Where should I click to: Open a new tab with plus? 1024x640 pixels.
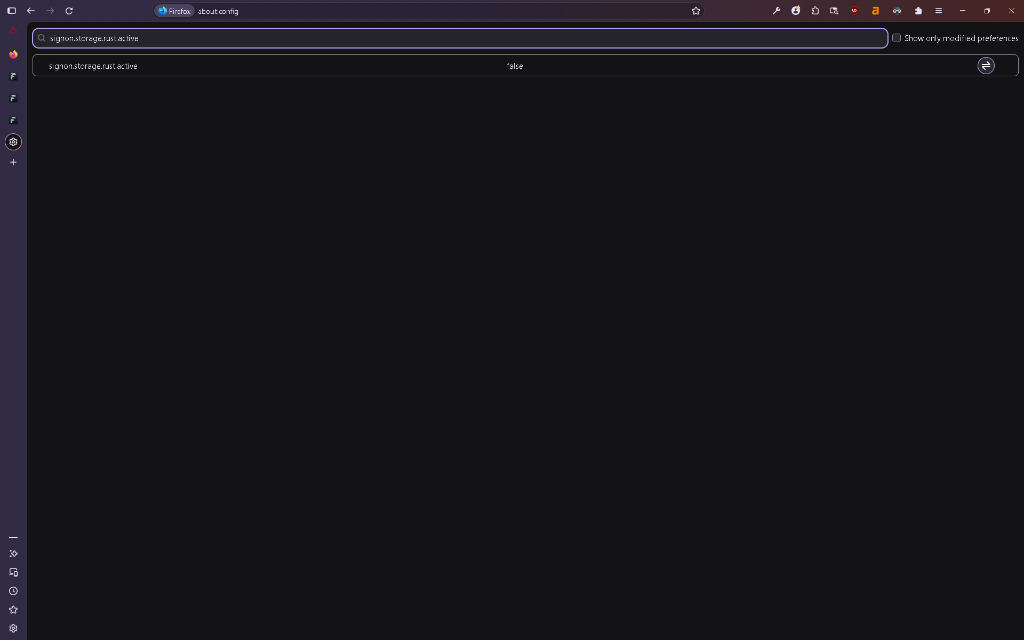point(13,162)
